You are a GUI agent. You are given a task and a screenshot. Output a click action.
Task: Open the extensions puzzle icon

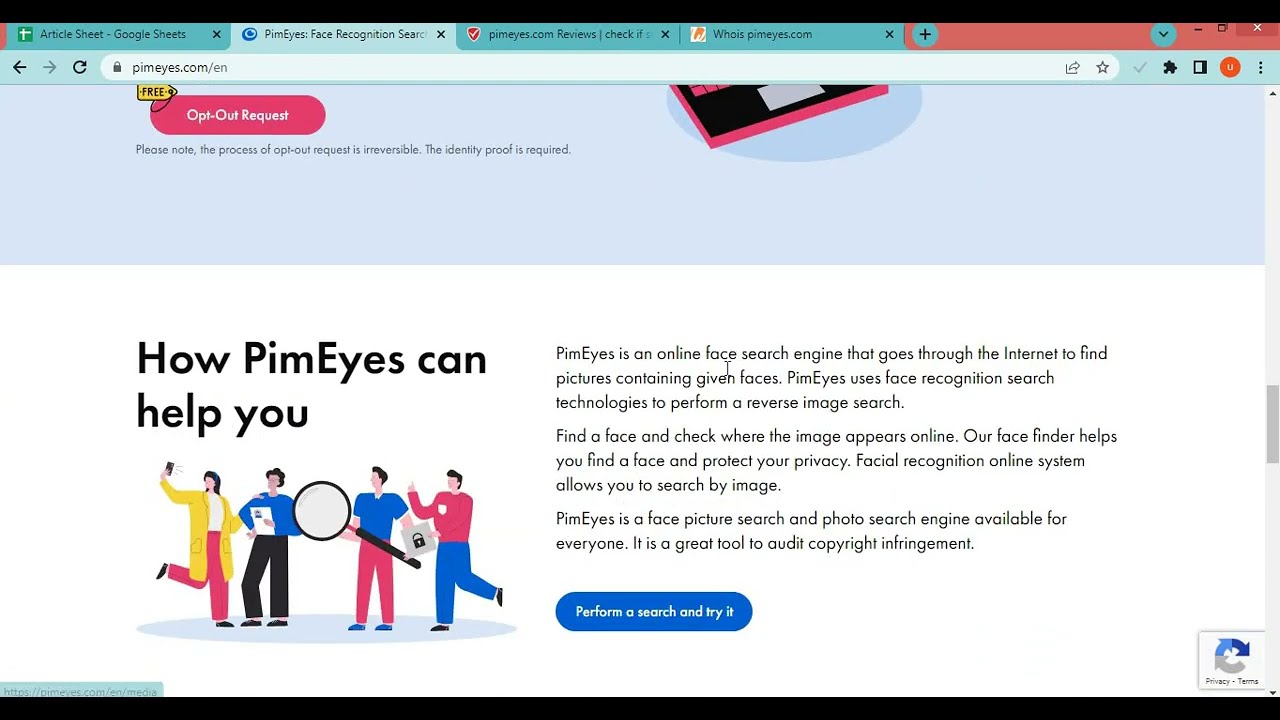pos(1170,67)
